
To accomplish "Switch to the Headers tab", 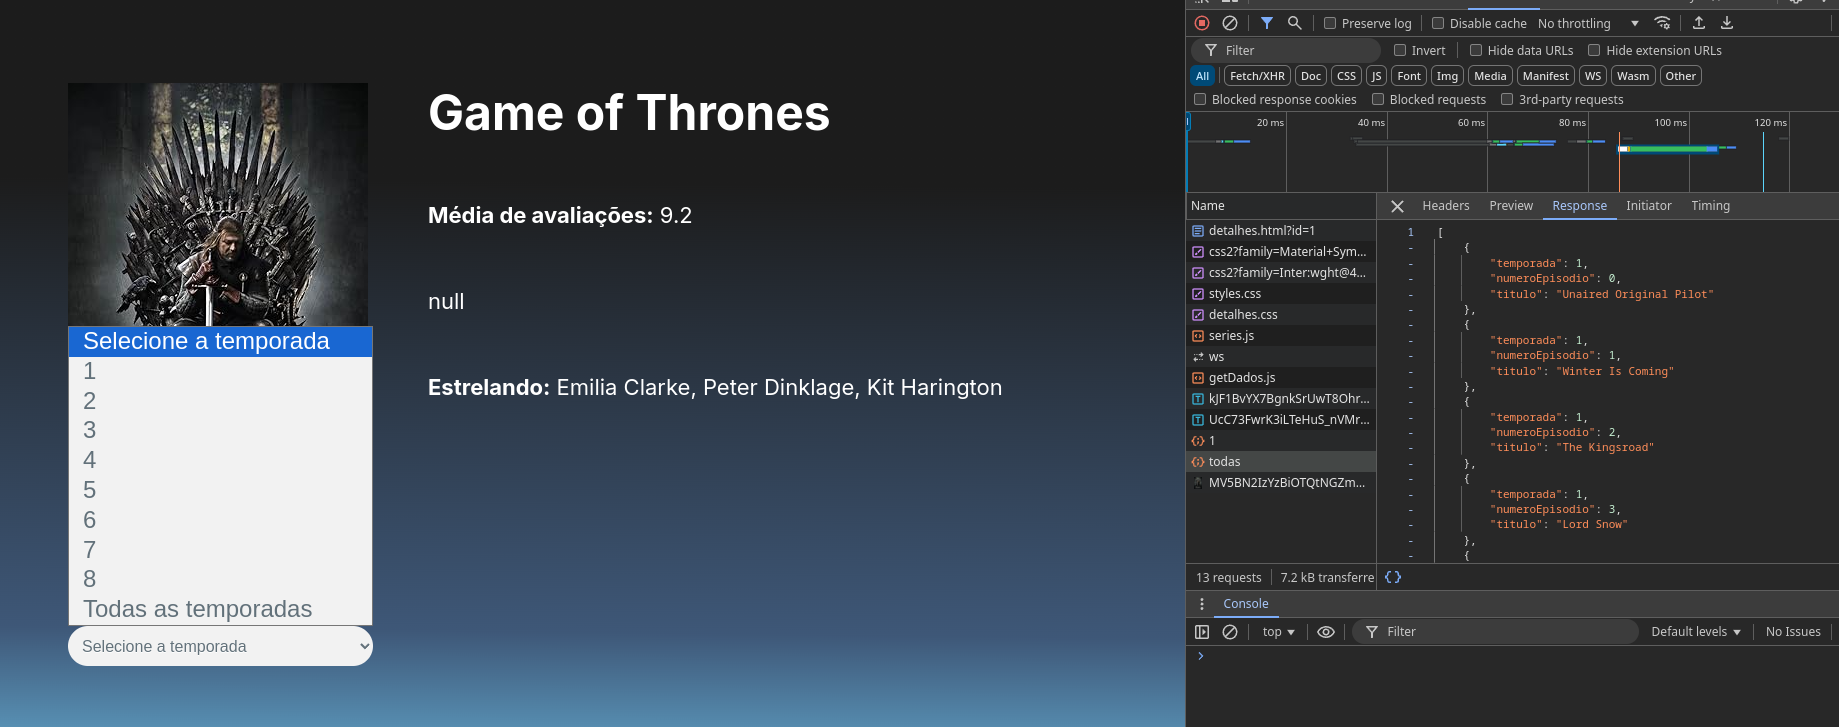I will click(1446, 206).
